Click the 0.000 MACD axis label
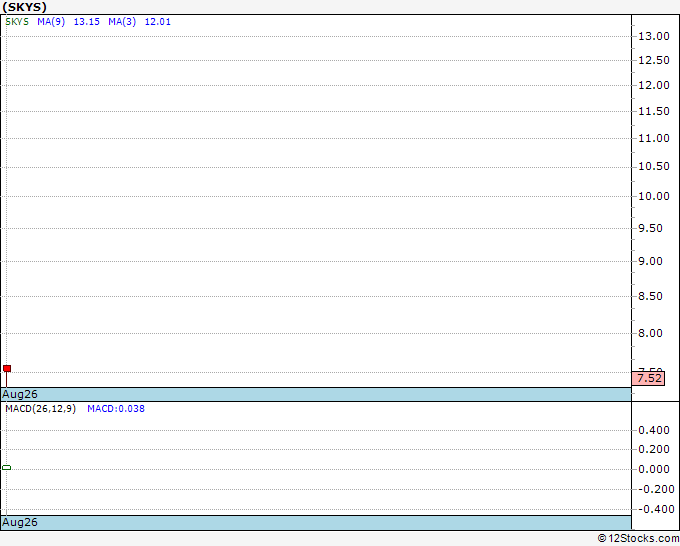Image resolution: width=680 pixels, height=546 pixels. [x=654, y=469]
